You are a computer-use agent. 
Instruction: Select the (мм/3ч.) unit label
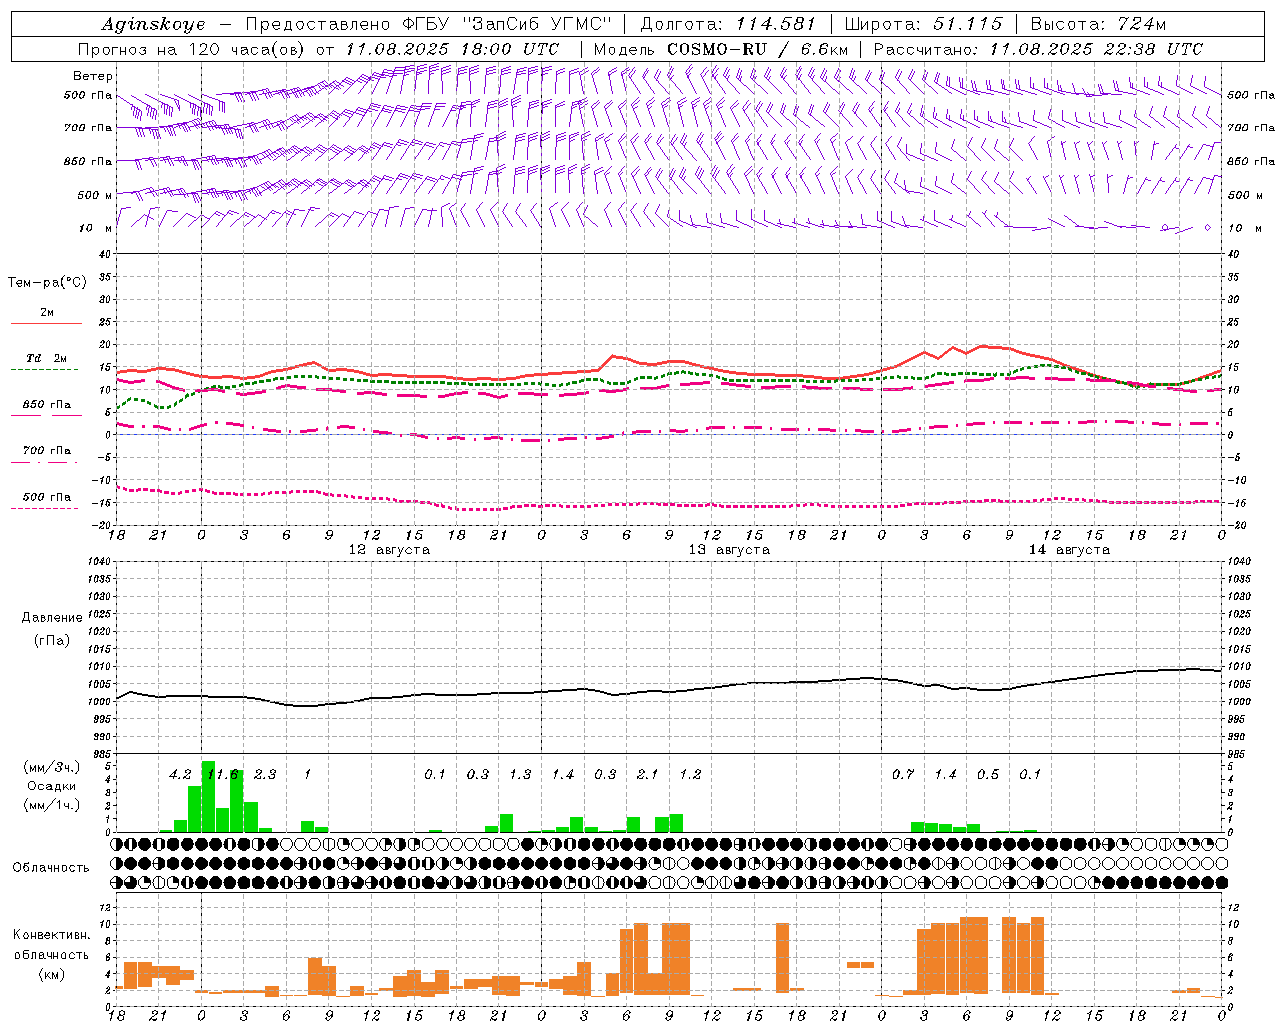[x=51, y=767]
